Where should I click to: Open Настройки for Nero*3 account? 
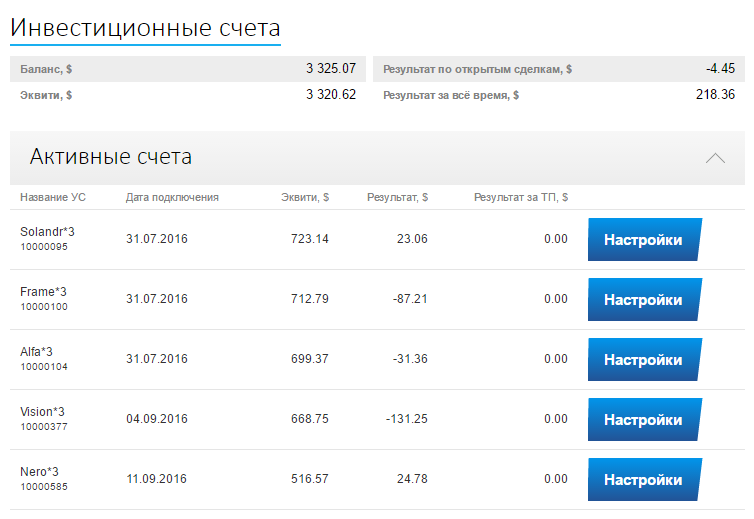(x=643, y=480)
